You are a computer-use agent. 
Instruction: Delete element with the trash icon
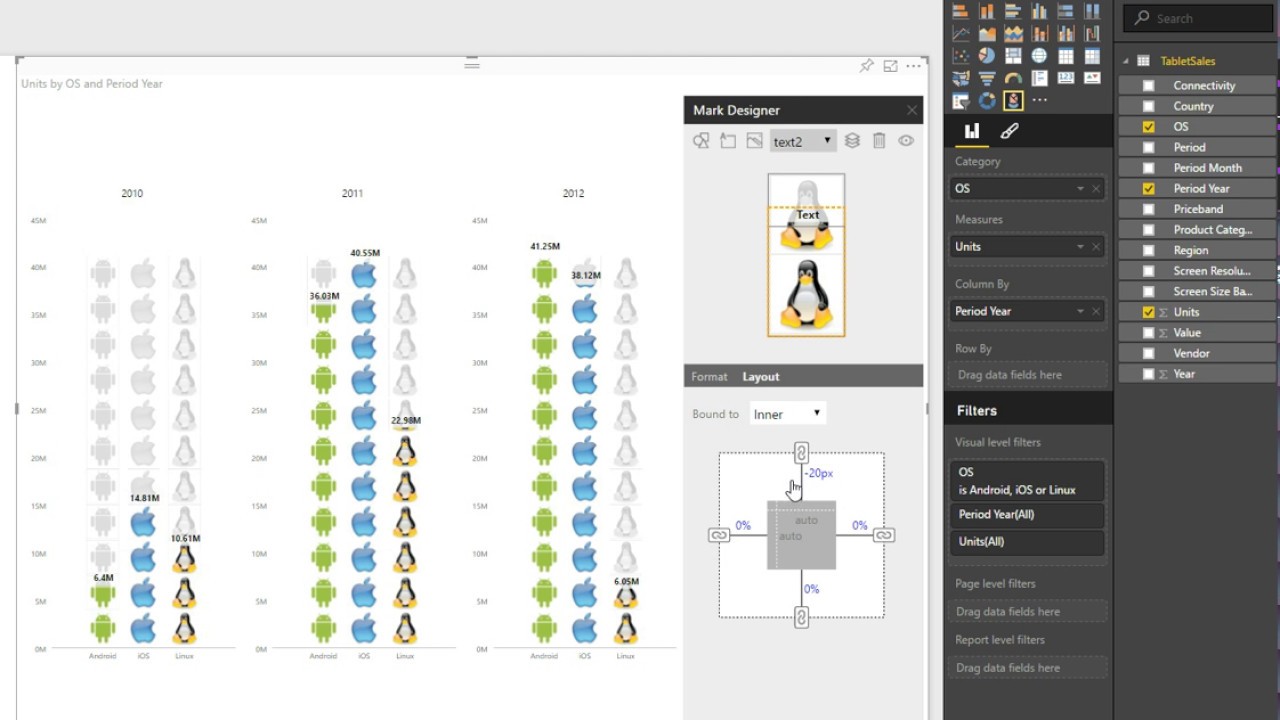click(879, 141)
